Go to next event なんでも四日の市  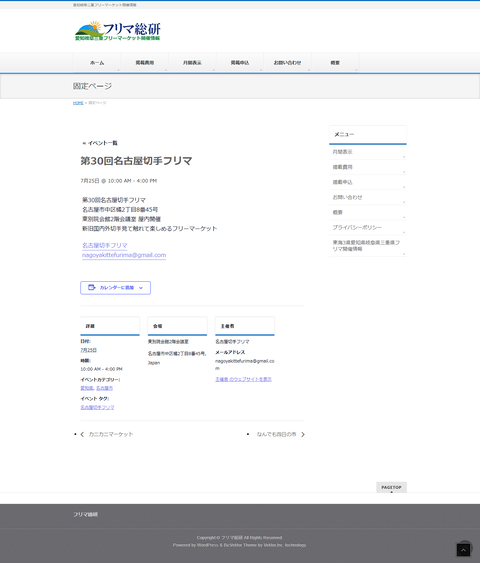click(x=276, y=434)
